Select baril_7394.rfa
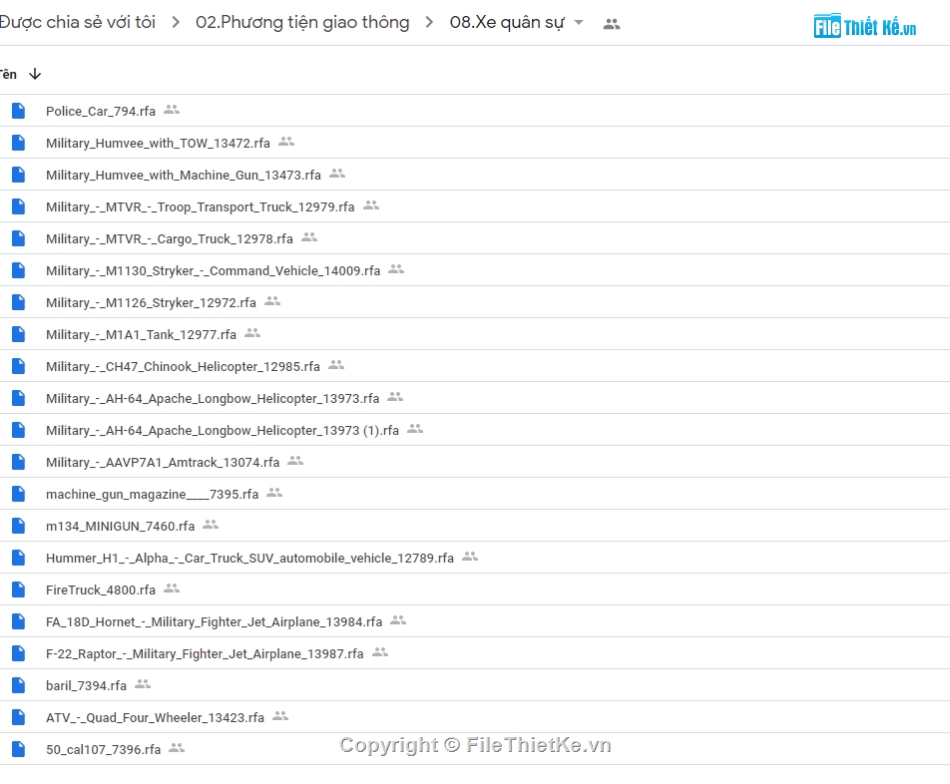The image size is (950, 784). 86,686
